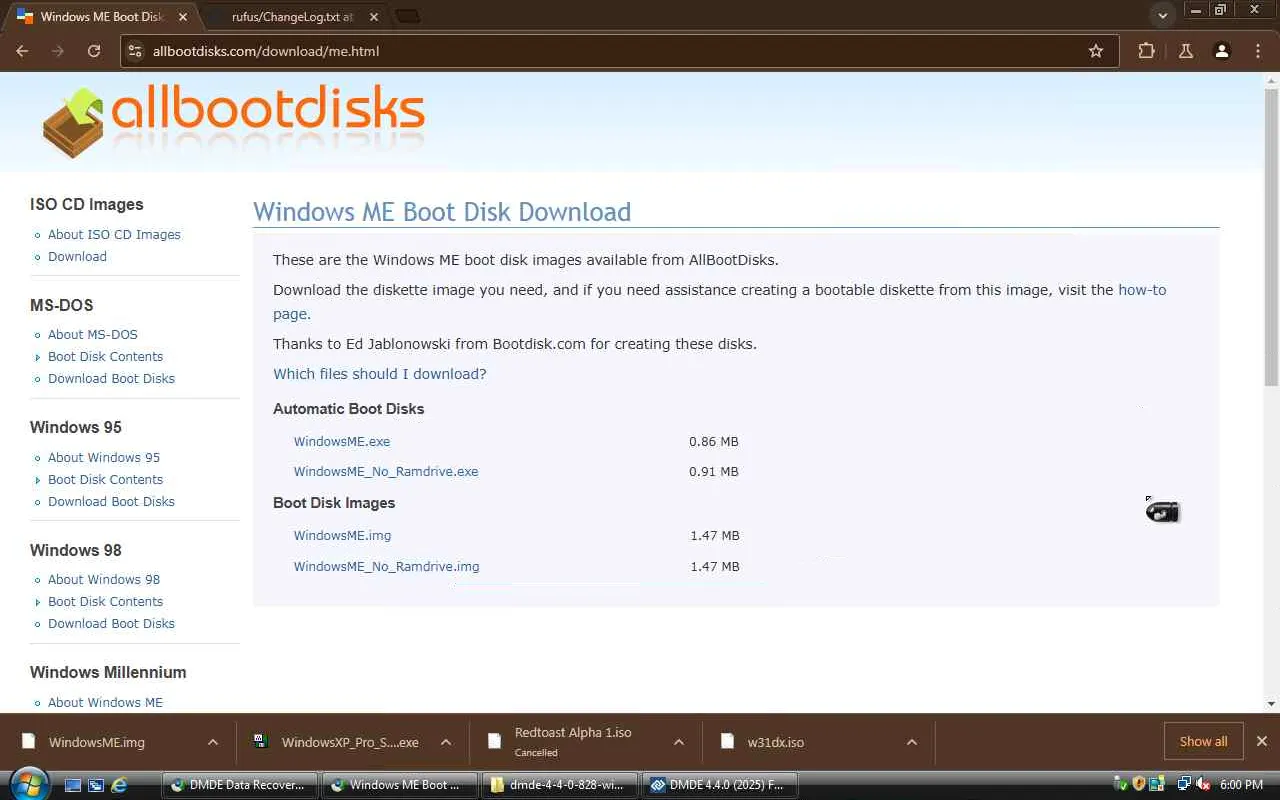Open About Windows 95 link
Viewport: 1280px width, 800px height.
pos(104,457)
